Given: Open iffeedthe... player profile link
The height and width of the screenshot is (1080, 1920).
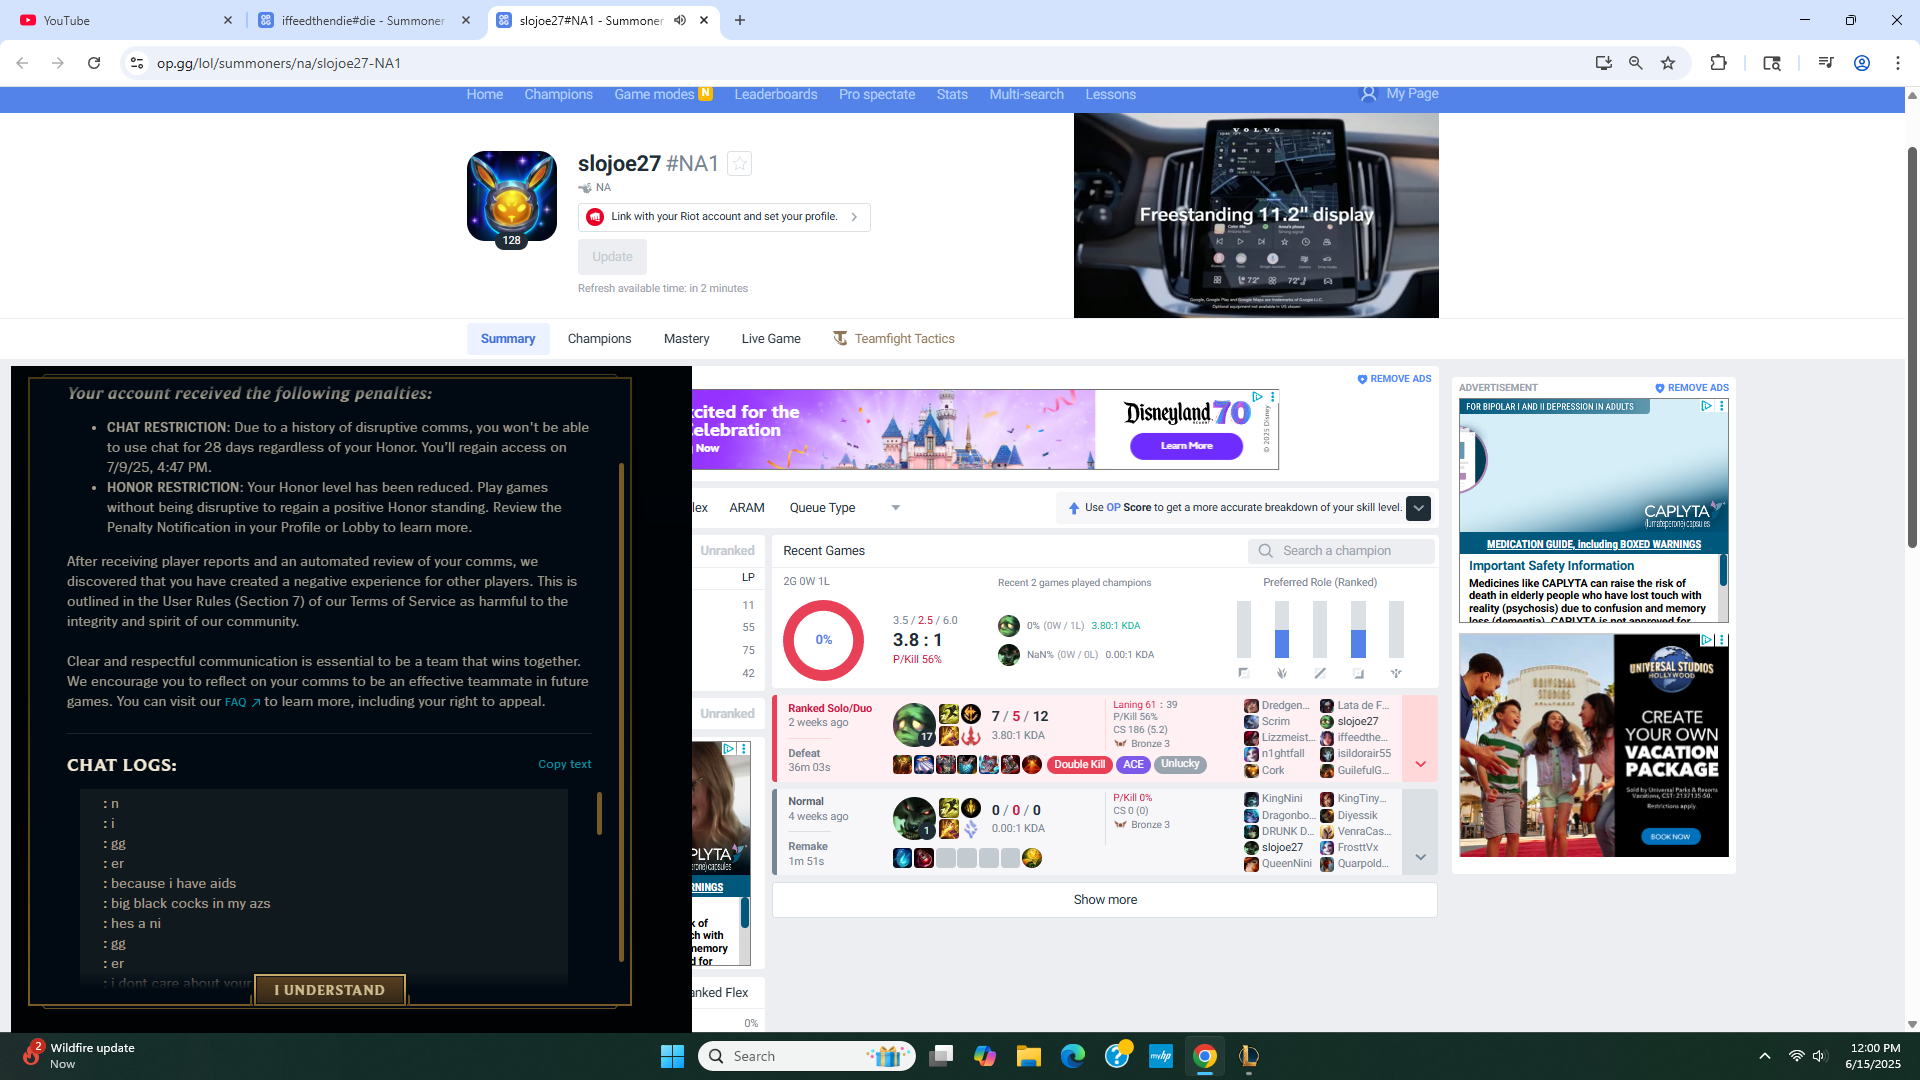Looking at the screenshot, I should (x=1362, y=738).
